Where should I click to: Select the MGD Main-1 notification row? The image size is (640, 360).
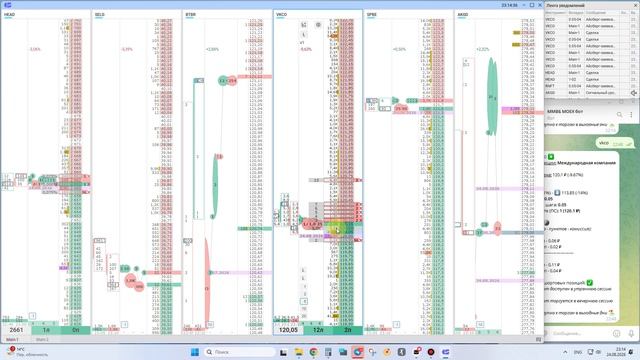(591, 93)
